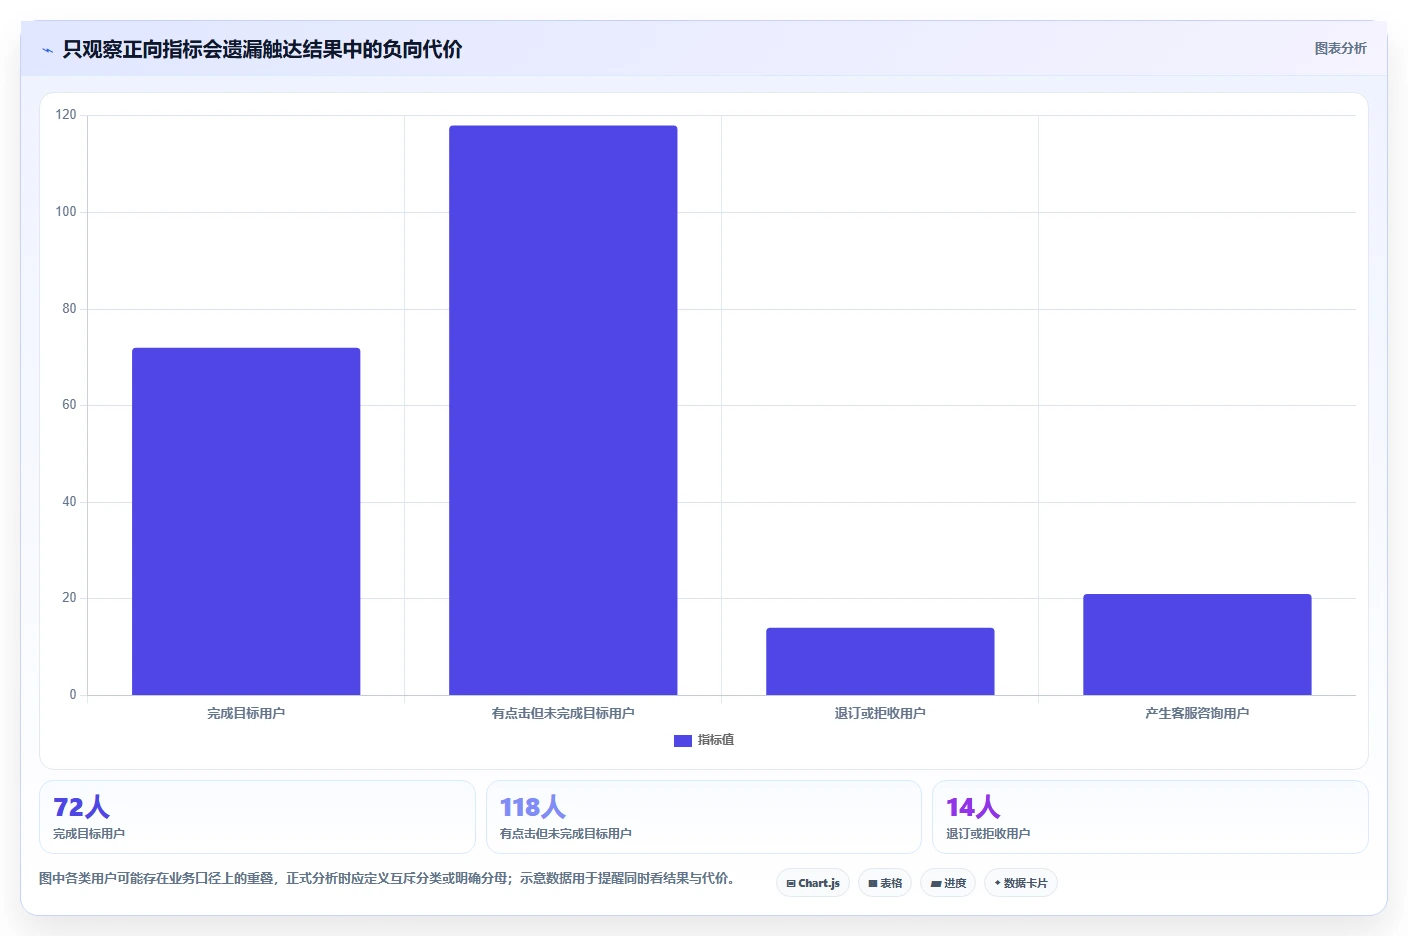Click the 有点击但未完成目标用户 bar
This screenshot has height=936, width=1408.
point(563,410)
